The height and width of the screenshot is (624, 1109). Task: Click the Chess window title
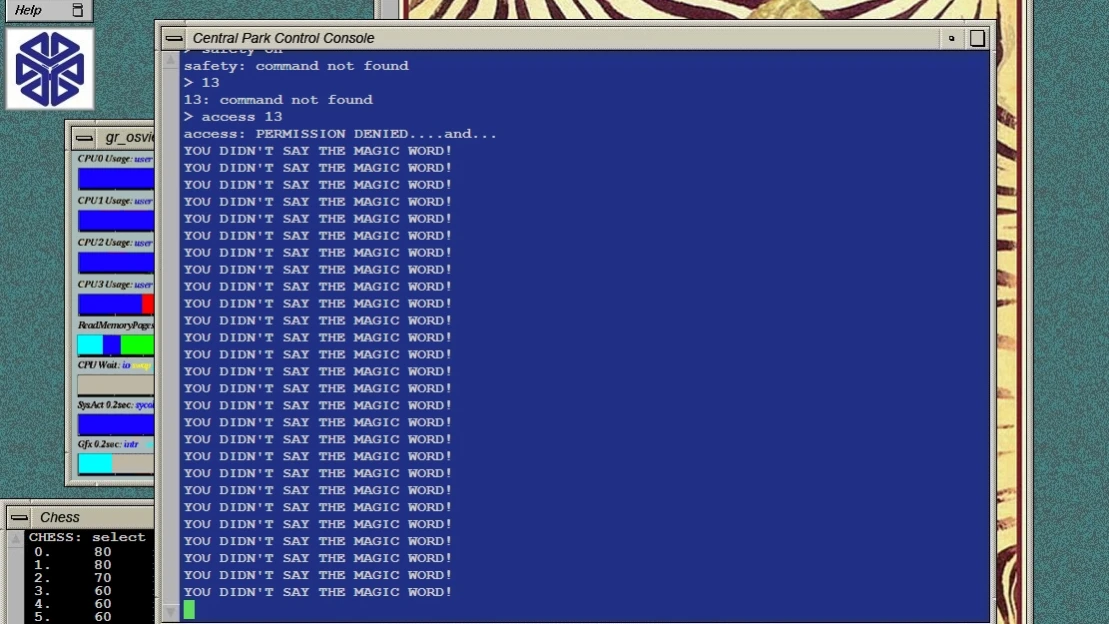(x=59, y=517)
